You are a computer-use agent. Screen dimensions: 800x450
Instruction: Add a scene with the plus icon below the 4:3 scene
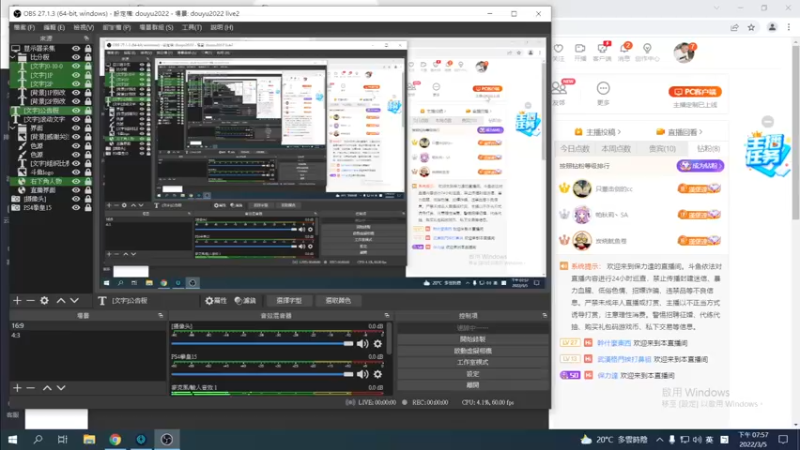tap(17, 388)
